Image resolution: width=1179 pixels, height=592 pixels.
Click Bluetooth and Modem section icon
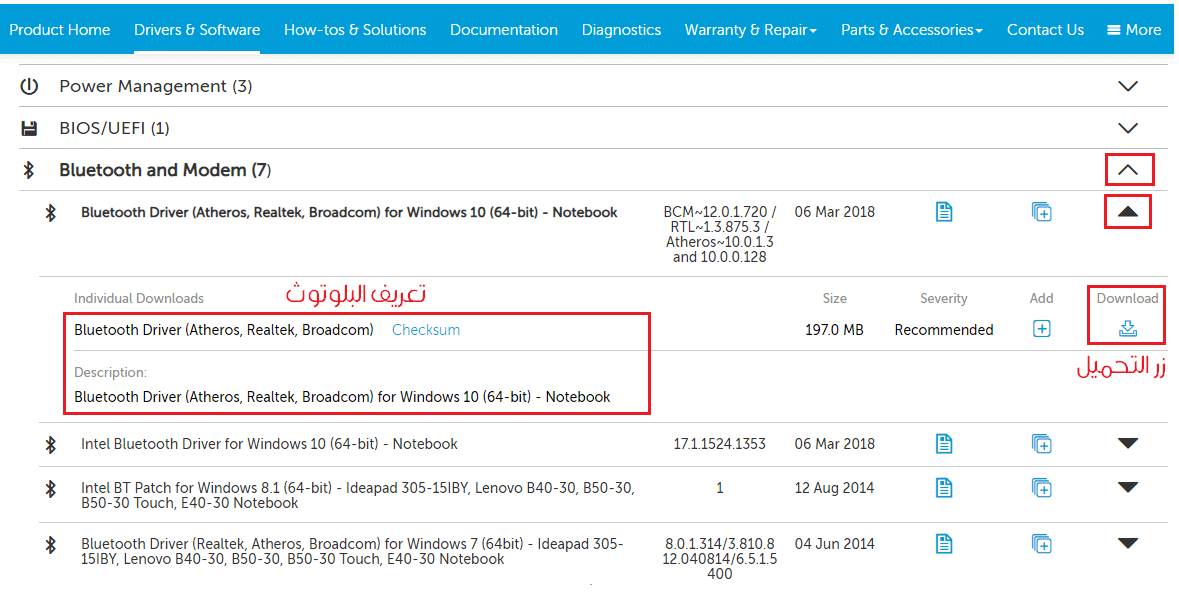click(x=29, y=170)
